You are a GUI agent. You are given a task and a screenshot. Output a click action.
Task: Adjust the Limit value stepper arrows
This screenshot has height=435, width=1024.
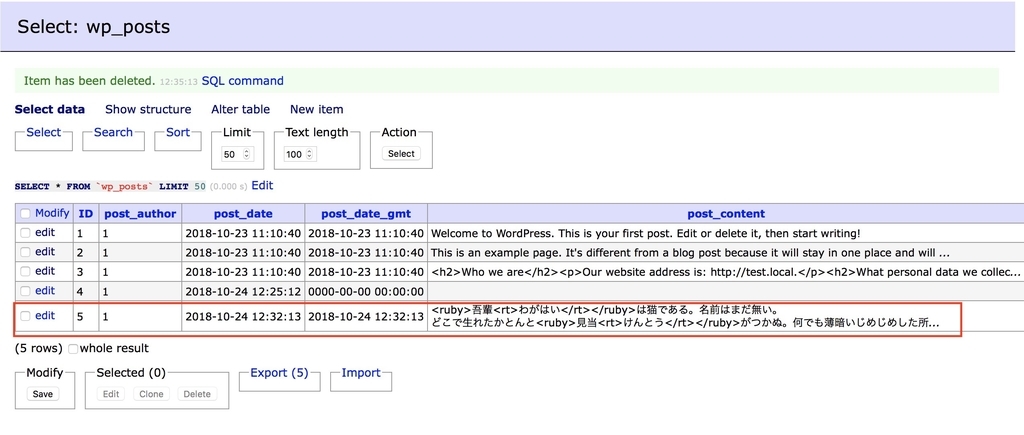coord(246,155)
